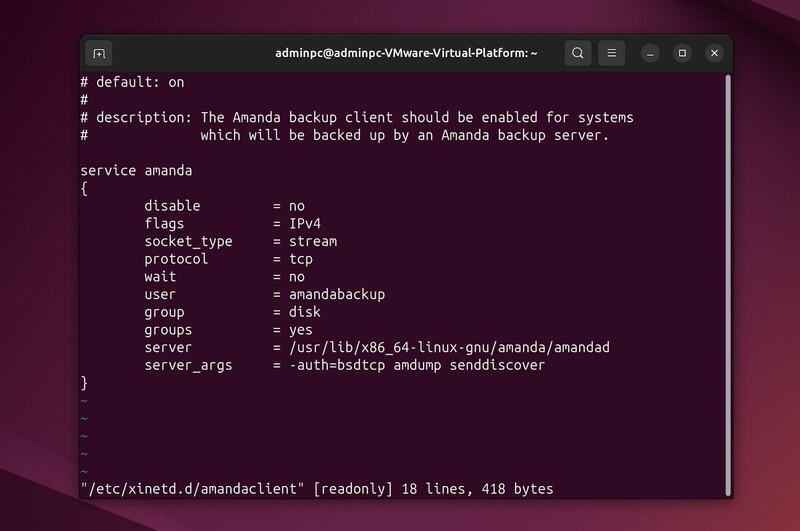
Task: Click the 'amandabackup' user value
Action: point(337,295)
